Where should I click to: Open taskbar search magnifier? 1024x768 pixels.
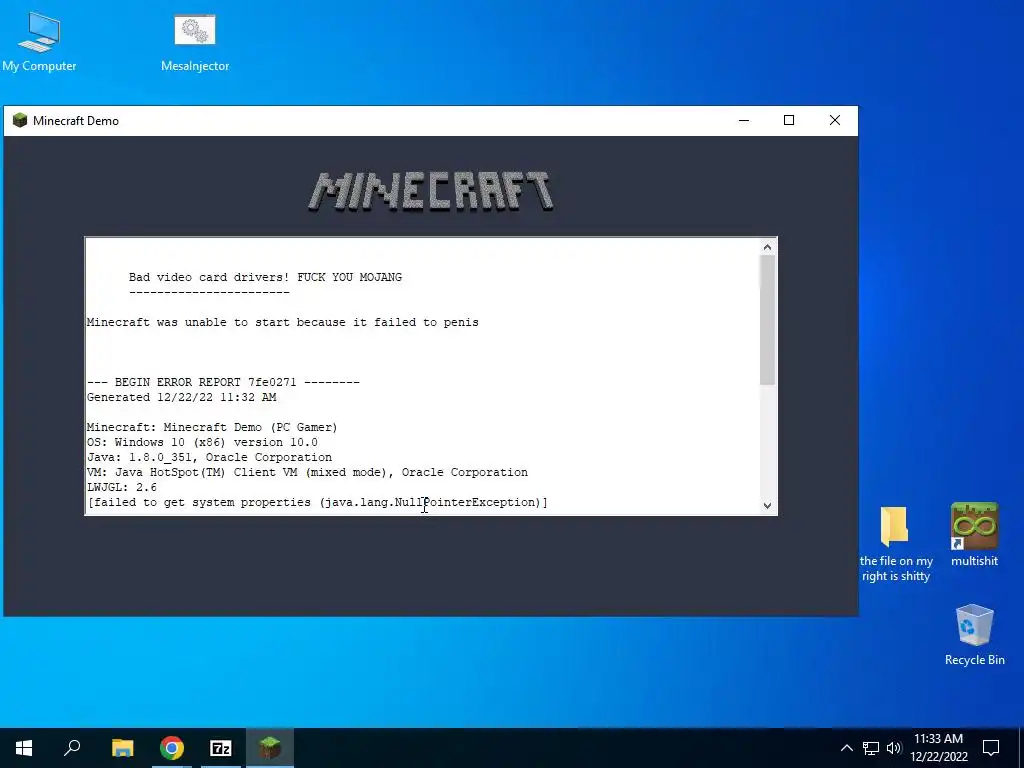(72, 748)
